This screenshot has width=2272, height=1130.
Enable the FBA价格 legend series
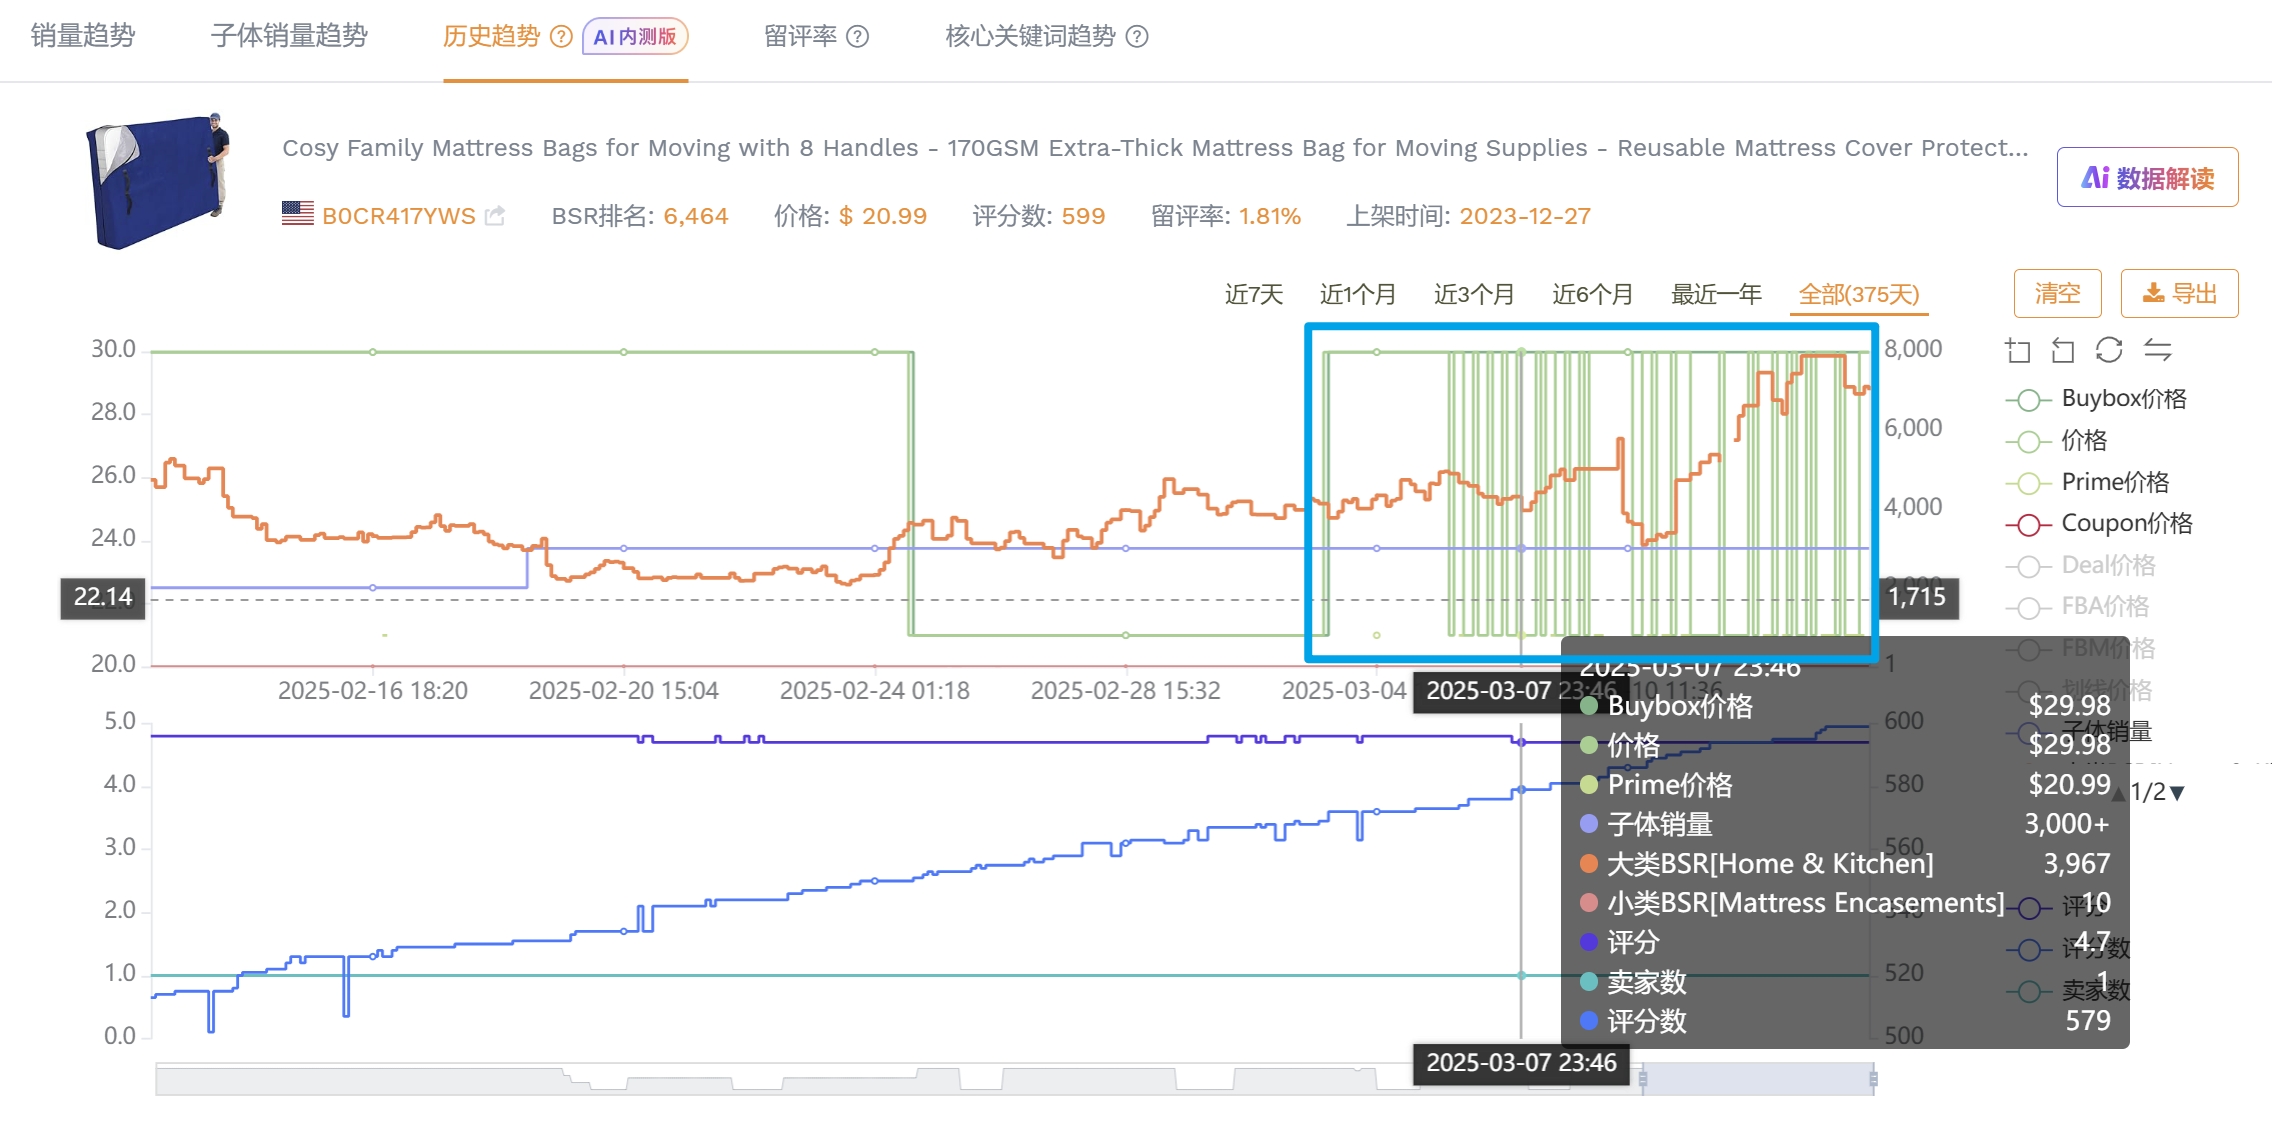(2078, 607)
